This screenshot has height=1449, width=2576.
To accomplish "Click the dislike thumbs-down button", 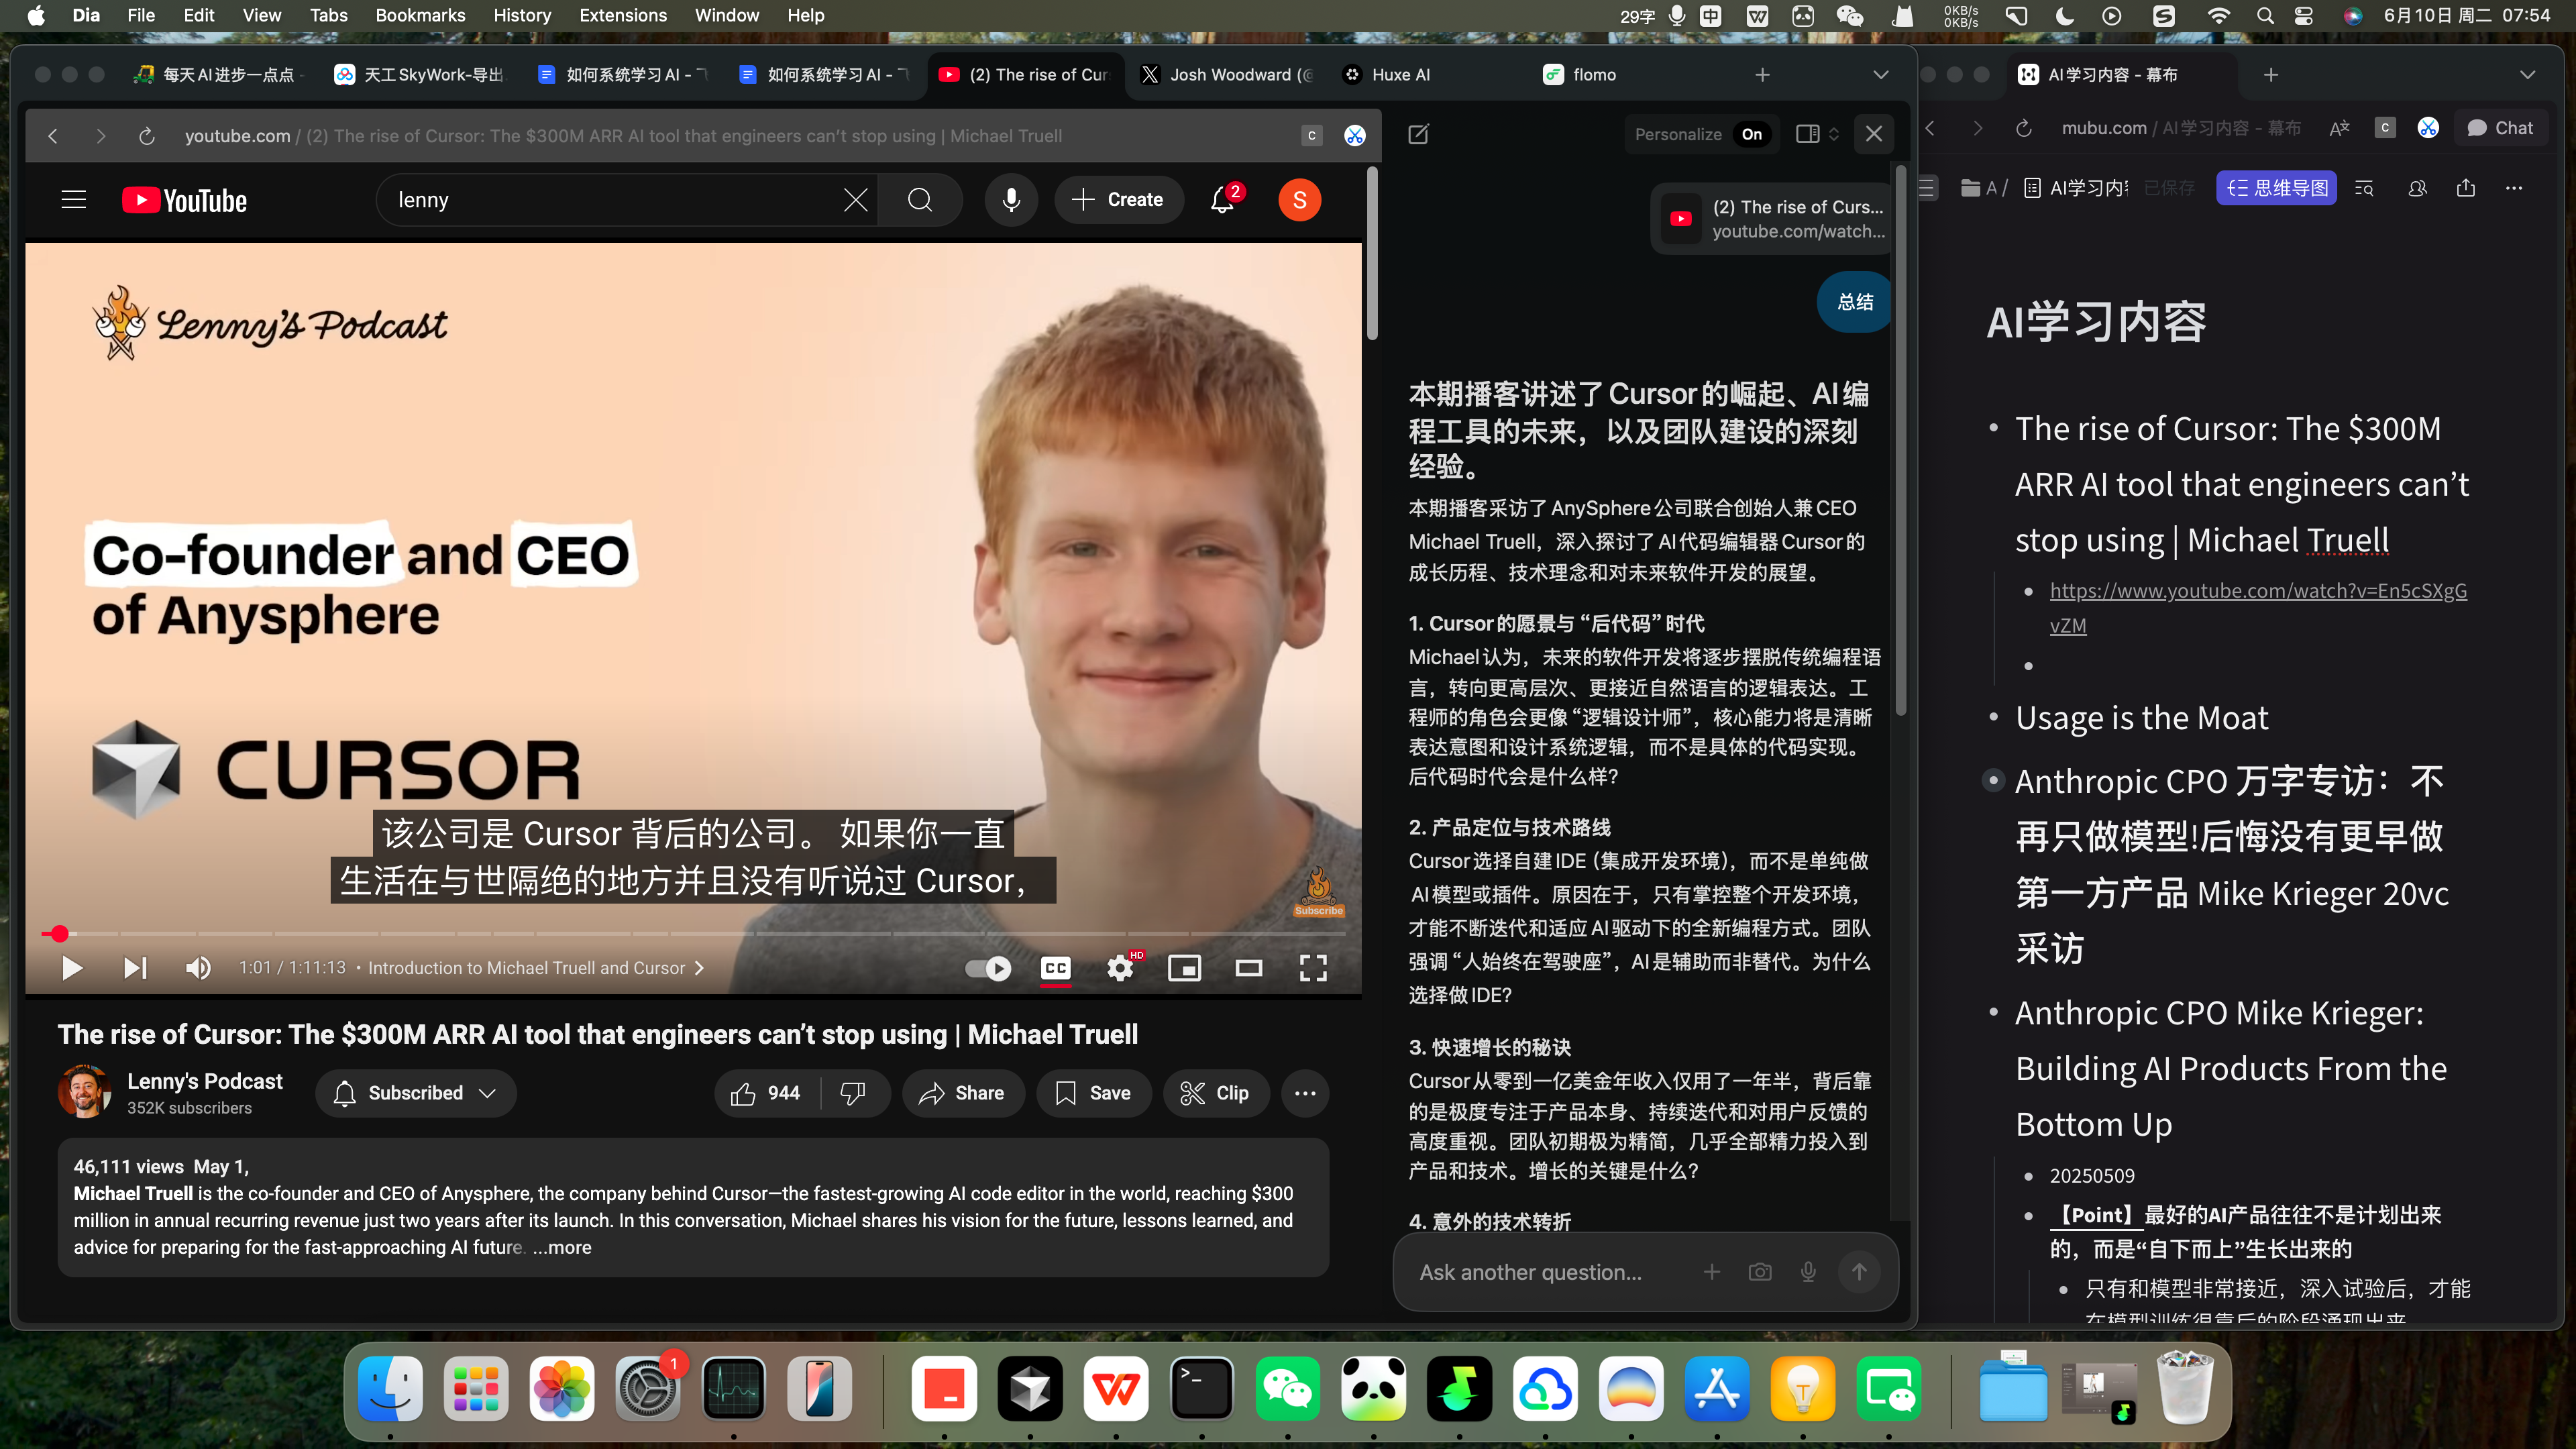I will pos(853,1093).
